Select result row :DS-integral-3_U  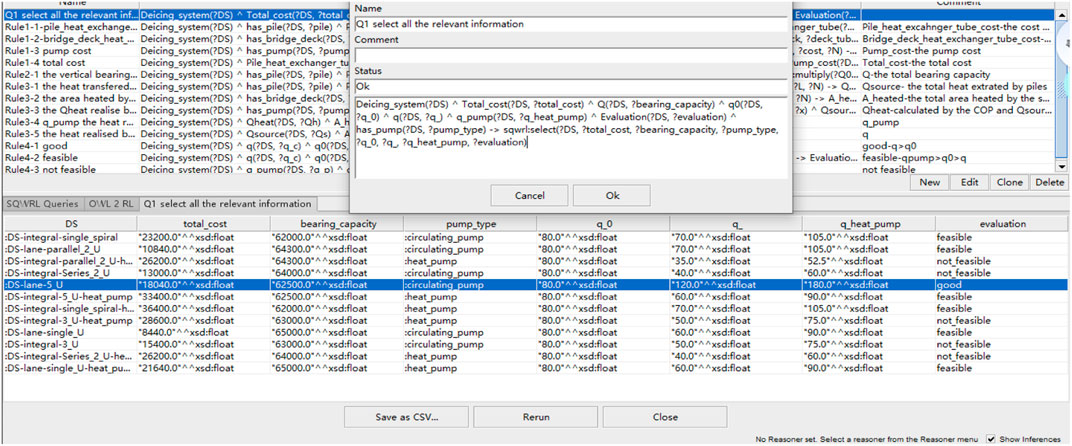tap(535, 344)
